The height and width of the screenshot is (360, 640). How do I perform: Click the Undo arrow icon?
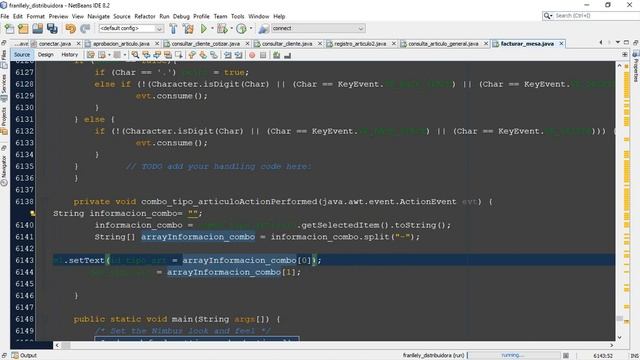tap(71, 29)
